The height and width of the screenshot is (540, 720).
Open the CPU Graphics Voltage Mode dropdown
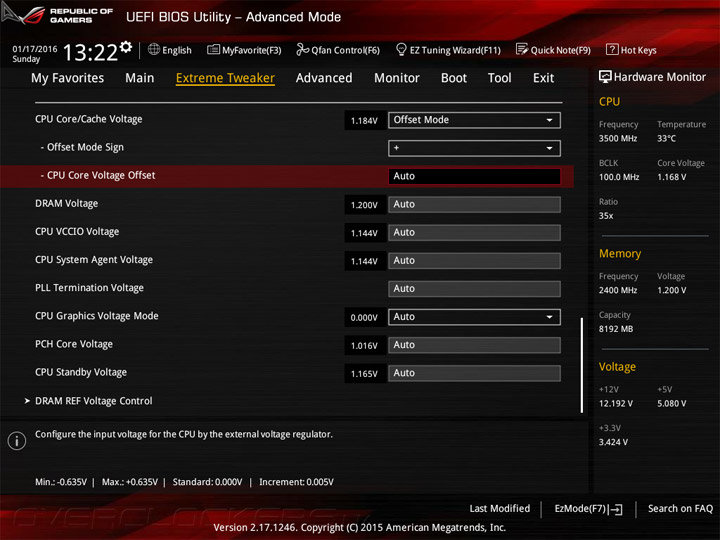(x=474, y=317)
